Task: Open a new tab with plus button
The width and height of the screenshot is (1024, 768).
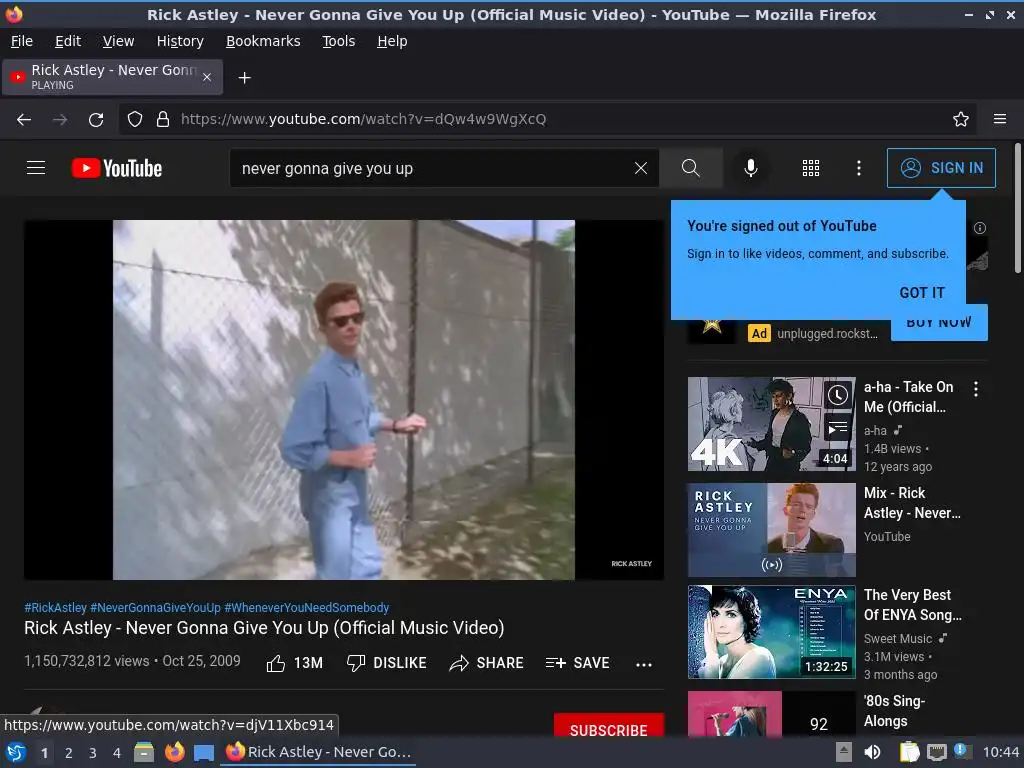Action: click(244, 78)
